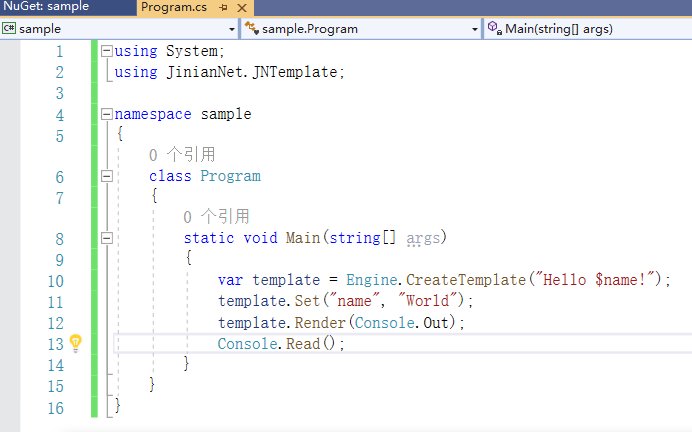The height and width of the screenshot is (432, 692).
Task: Click the Main method name
Action: pos(303,238)
